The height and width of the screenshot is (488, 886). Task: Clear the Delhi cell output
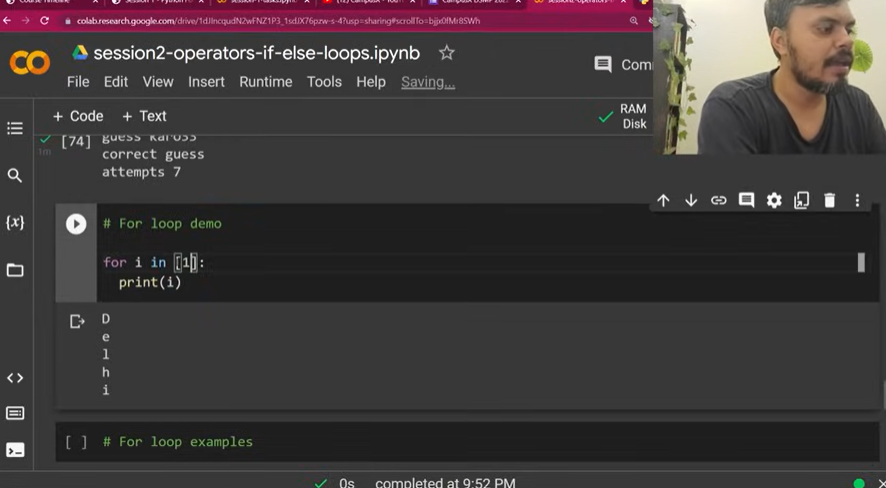pos(77,322)
